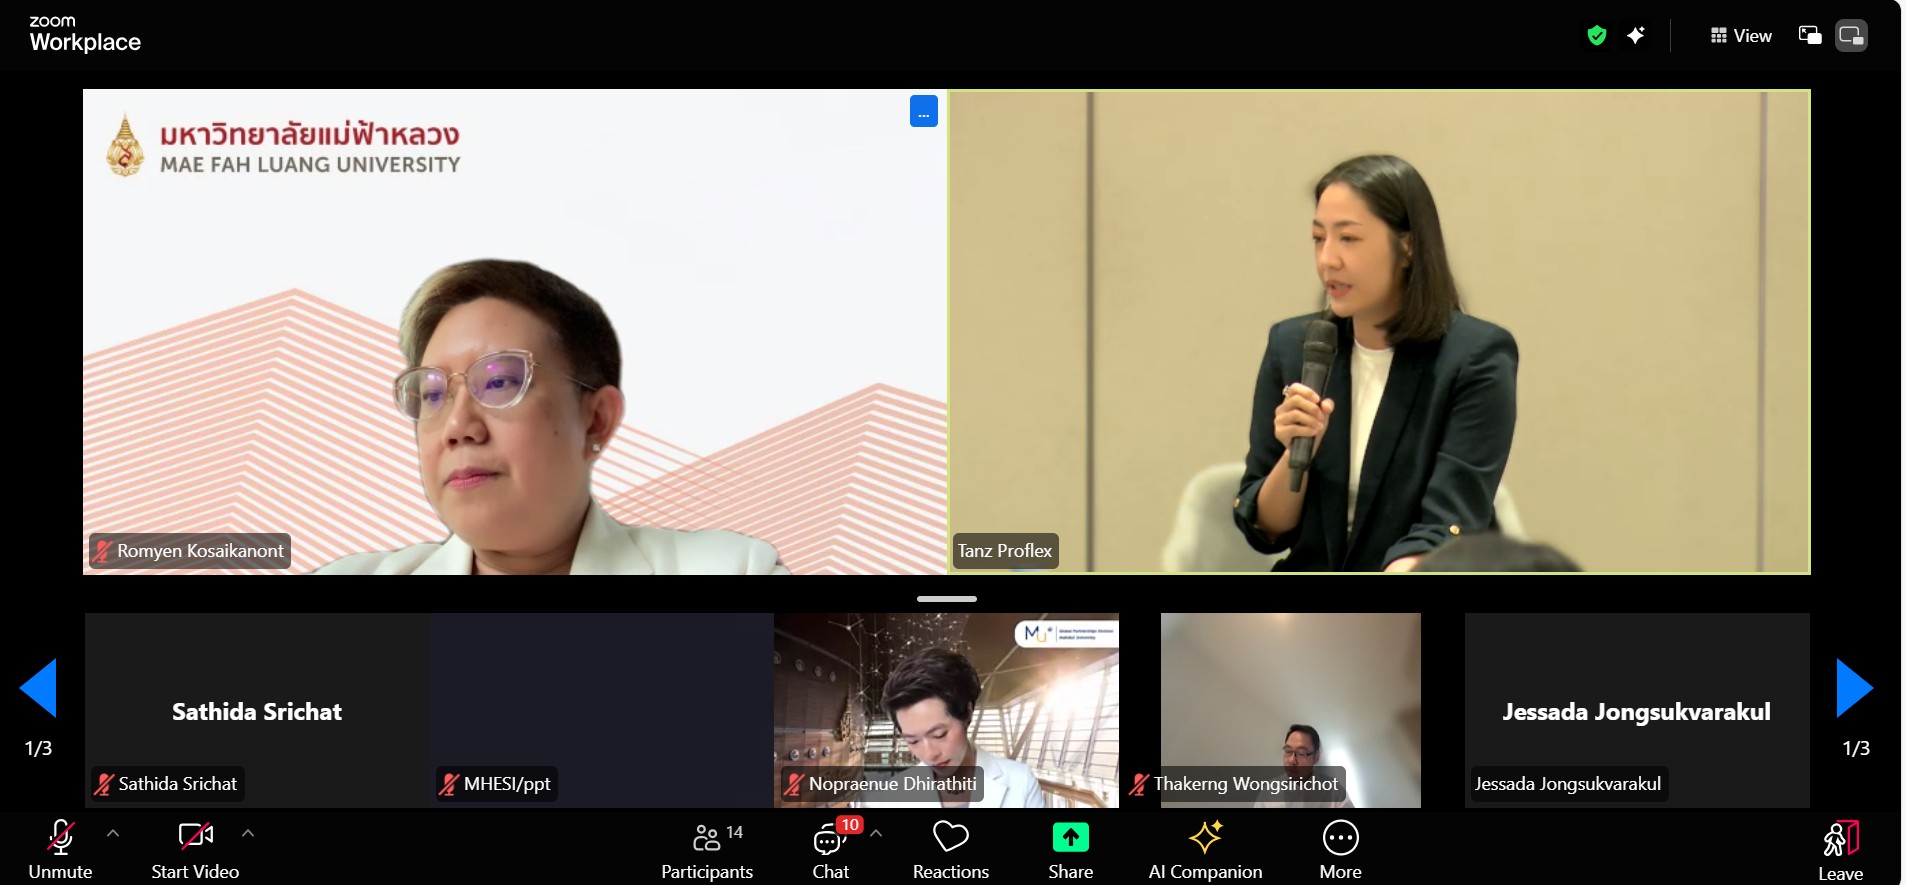The height and width of the screenshot is (885, 1906).
Task: Open the View layout menu
Action: tap(1741, 36)
